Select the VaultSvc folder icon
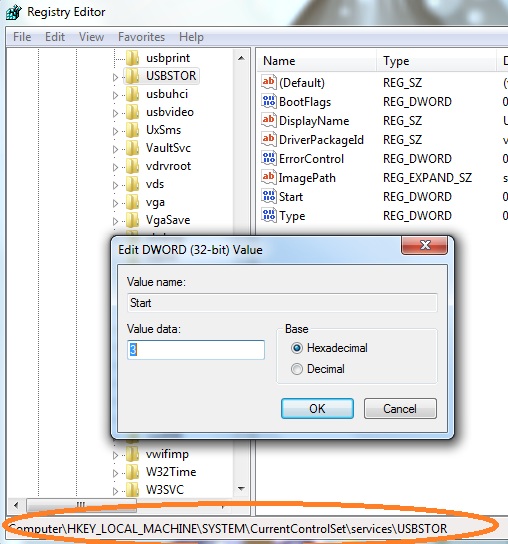 click(132, 148)
